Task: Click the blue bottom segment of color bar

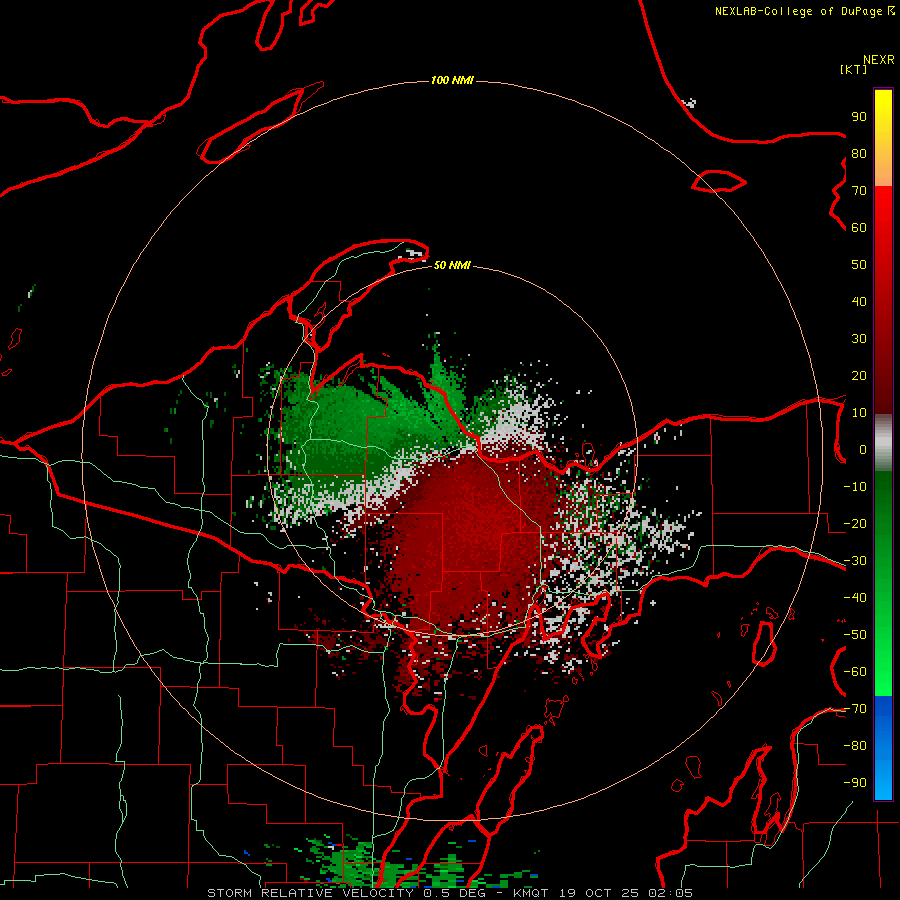Action: [883, 748]
